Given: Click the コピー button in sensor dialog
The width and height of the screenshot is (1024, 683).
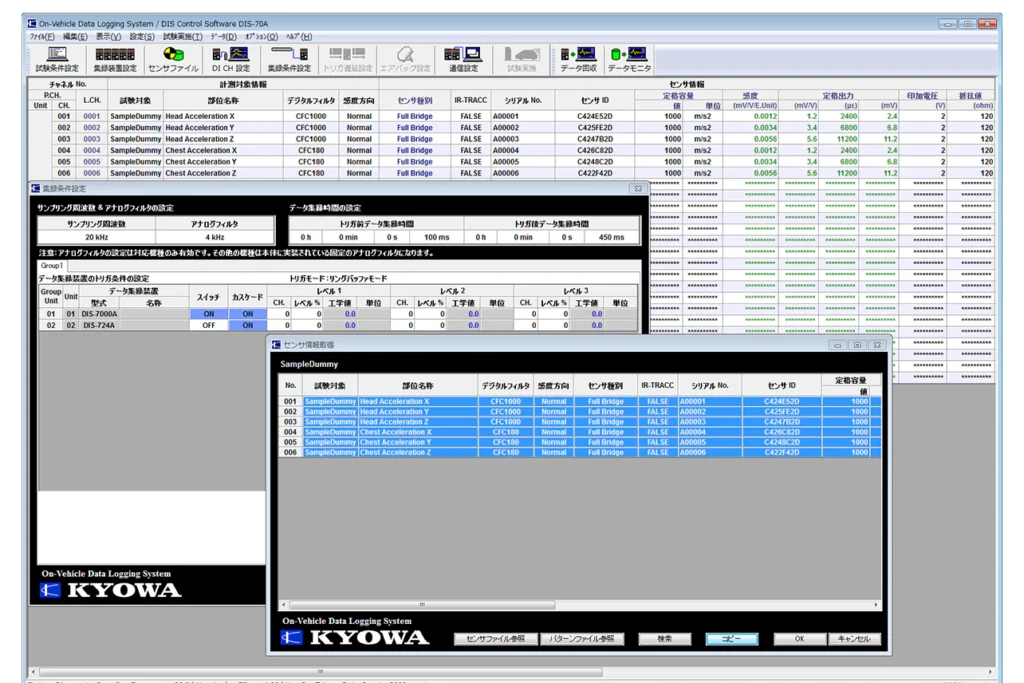Looking at the screenshot, I should click(x=731, y=638).
